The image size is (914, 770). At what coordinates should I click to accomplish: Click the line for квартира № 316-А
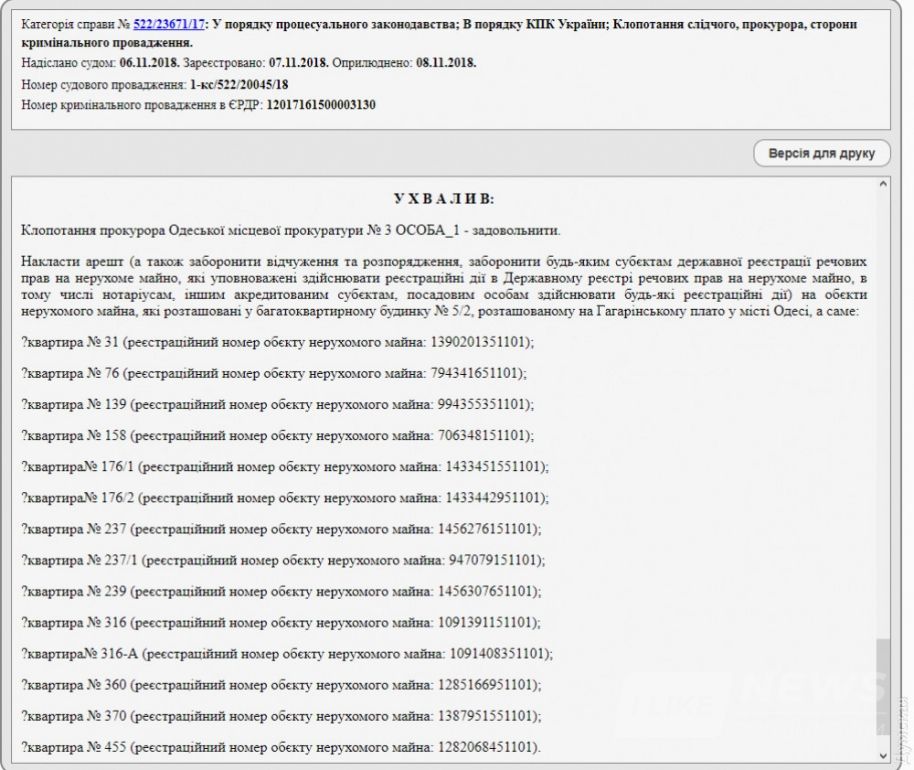click(286, 654)
